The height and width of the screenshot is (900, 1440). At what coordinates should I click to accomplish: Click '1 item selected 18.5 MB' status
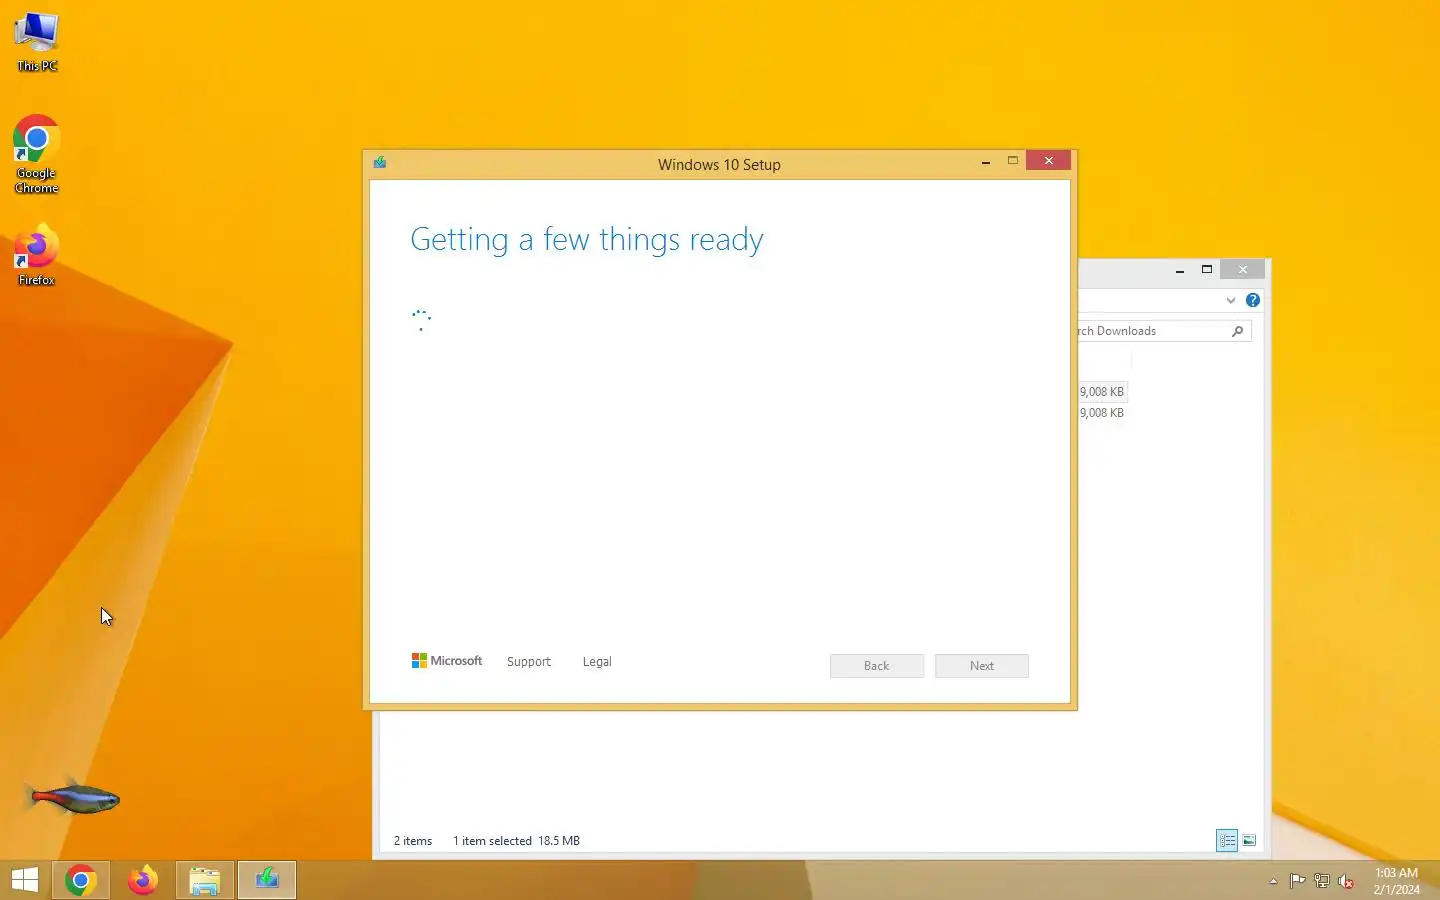tap(516, 841)
